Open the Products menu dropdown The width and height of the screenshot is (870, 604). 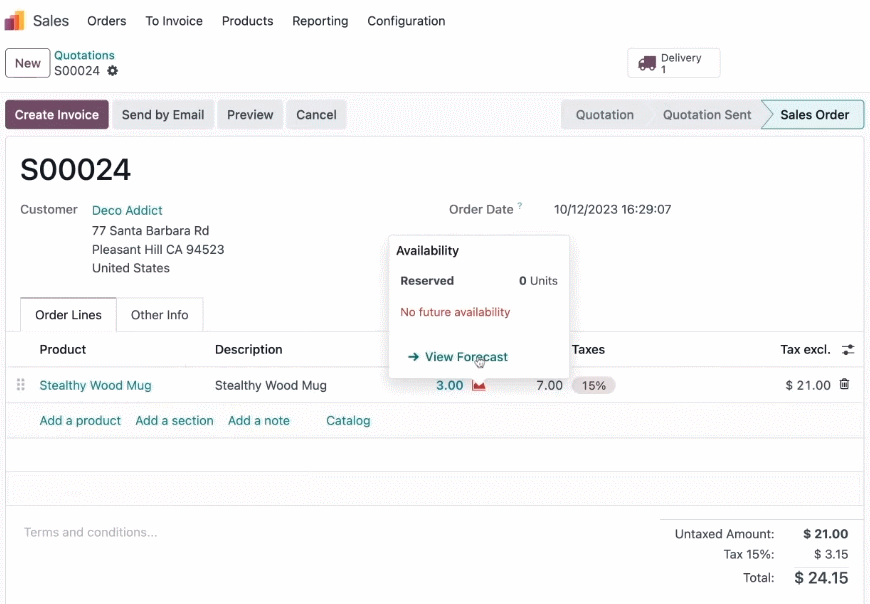pyautogui.click(x=247, y=21)
